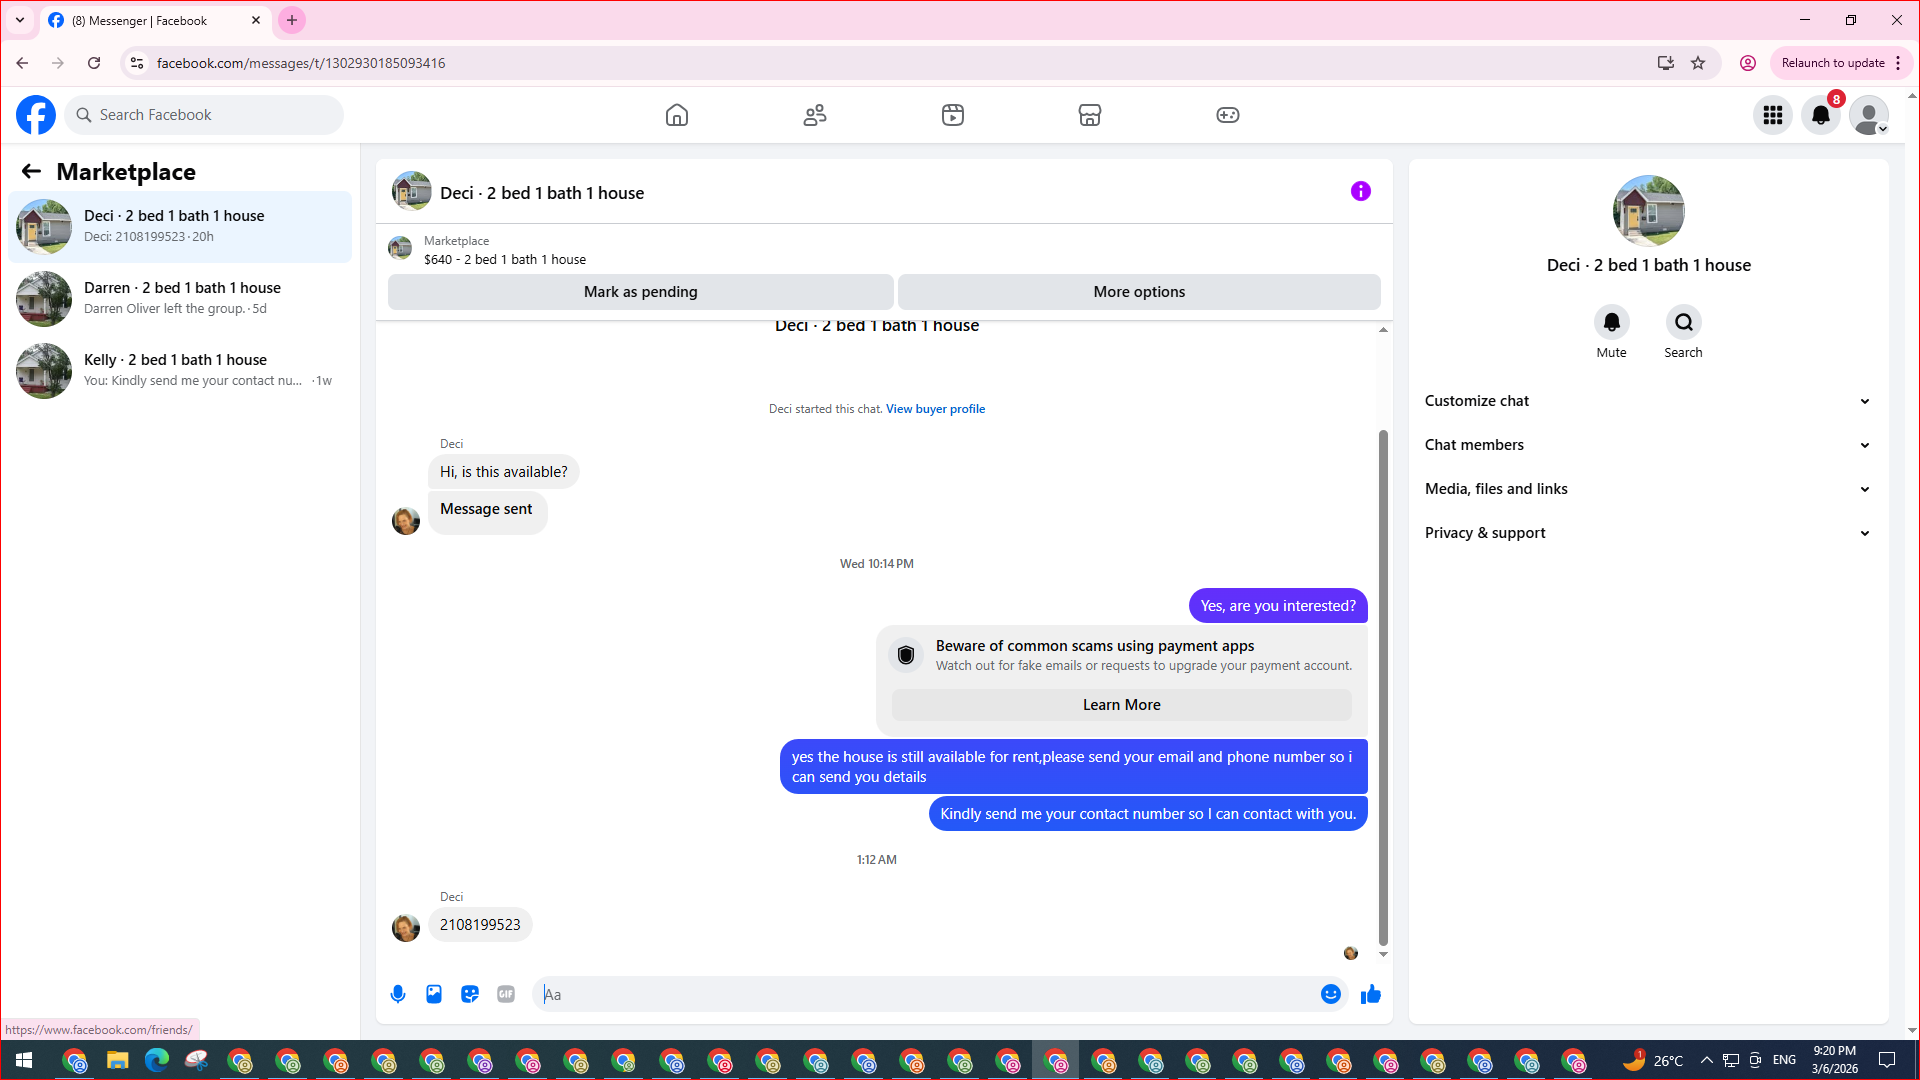Toggle the conversation information panel icon
Viewport: 1920px width, 1080px height.
1360,191
